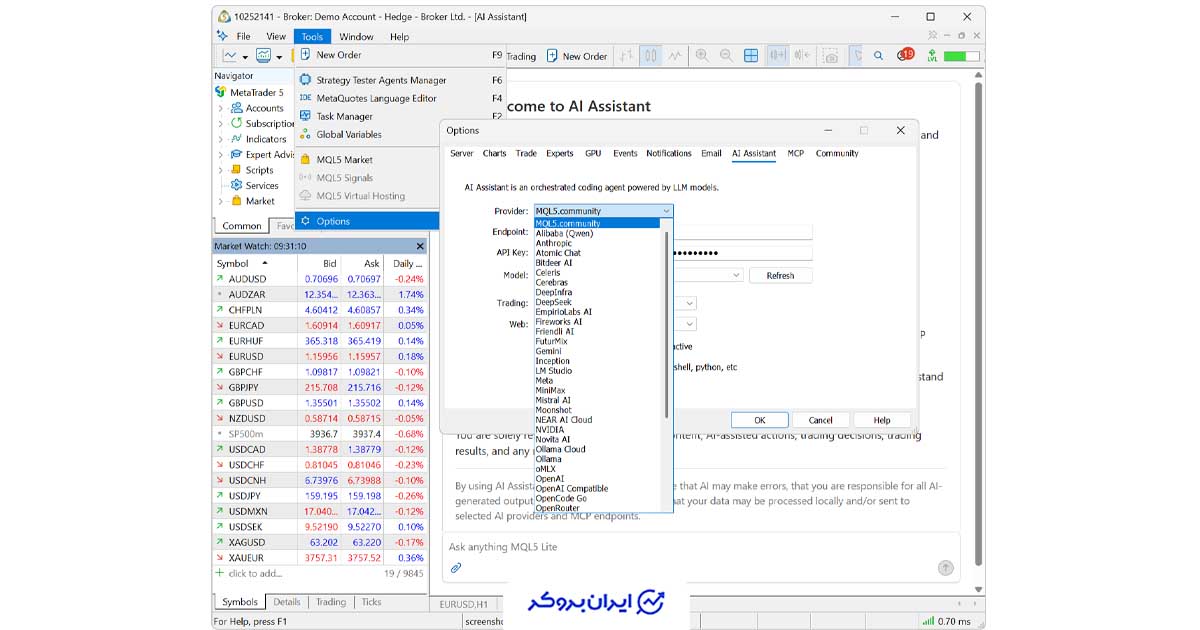Open the File menu
1200x630 pixels.
243,37
